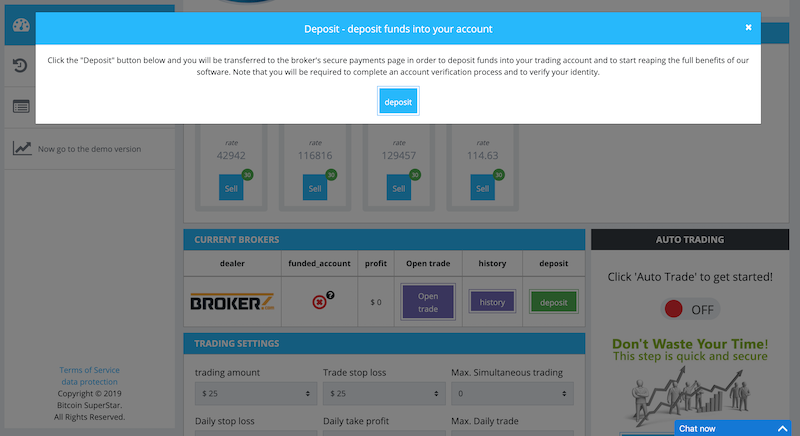Close the deposit dialog with the X

click(748, 28)
